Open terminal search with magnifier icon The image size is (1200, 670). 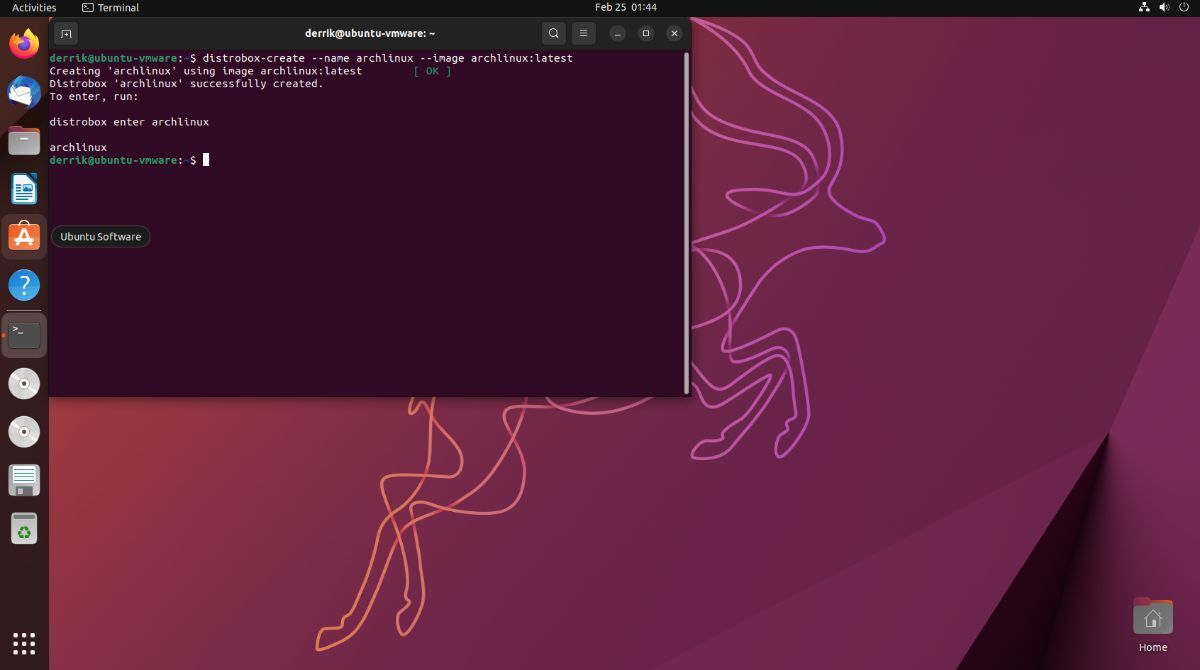(x=554, y=33)
